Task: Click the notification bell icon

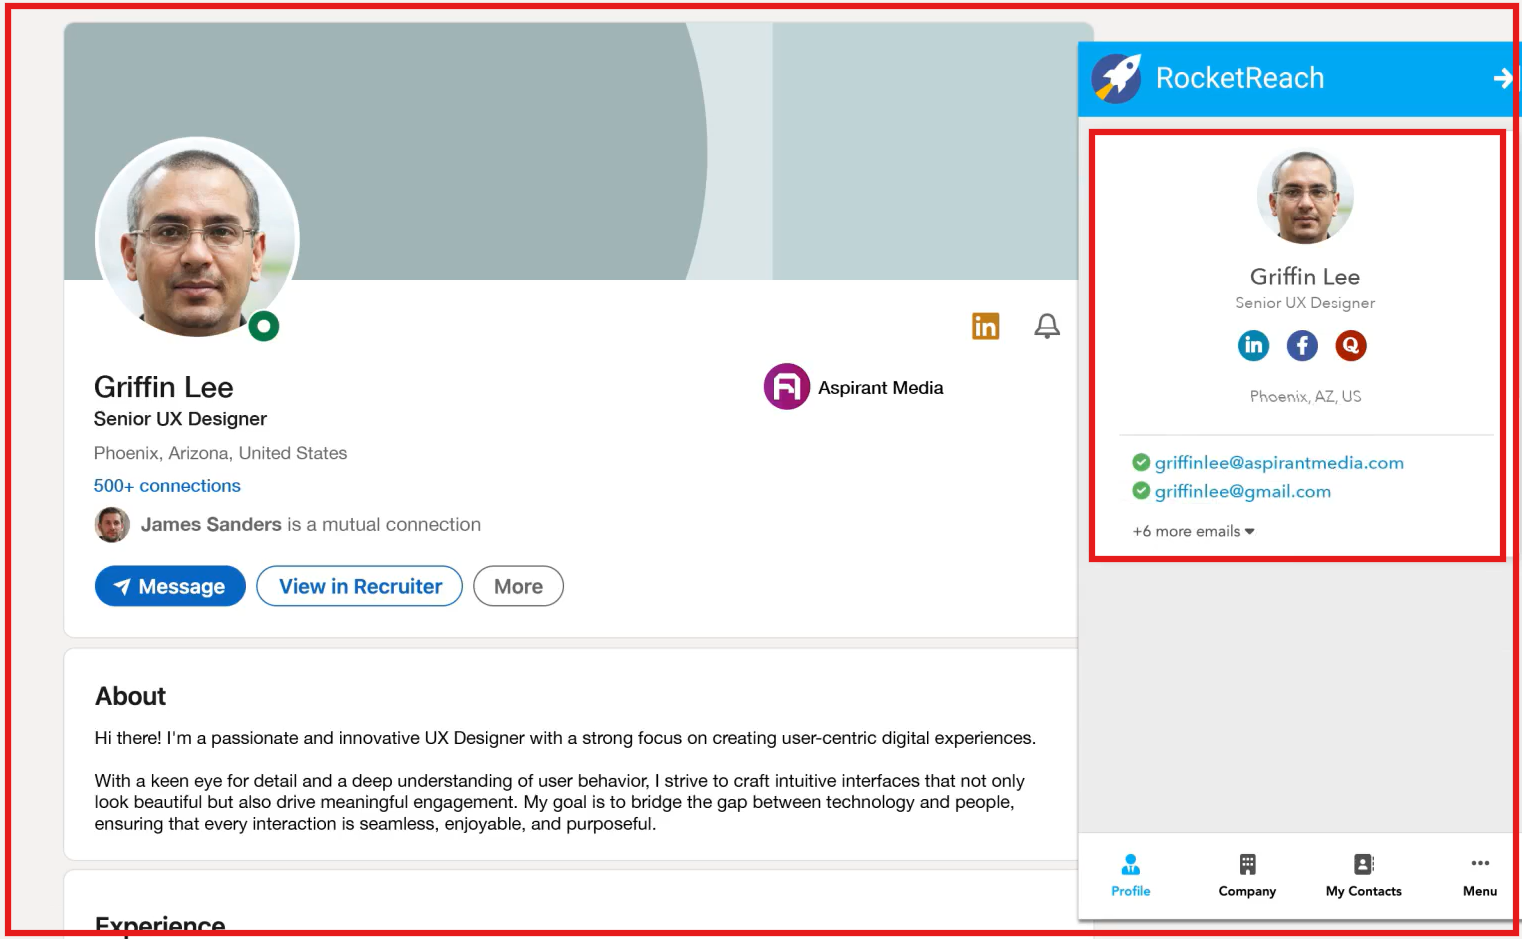Action: (1046, 326)
